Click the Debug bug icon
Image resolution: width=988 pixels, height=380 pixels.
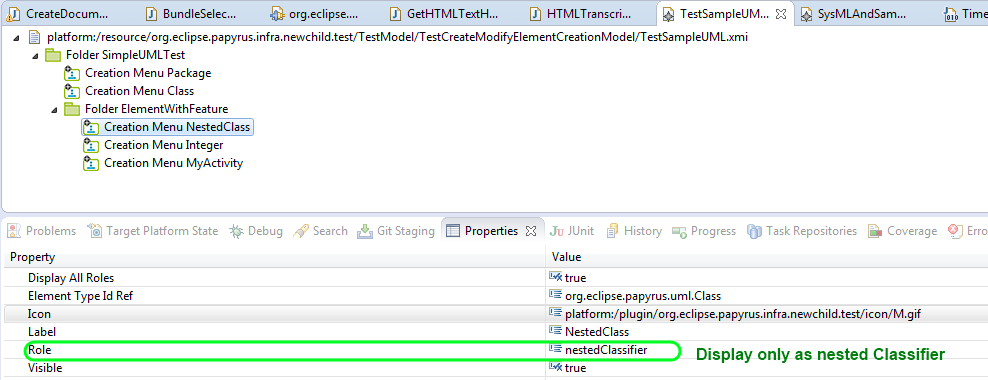tap(236, 231)
